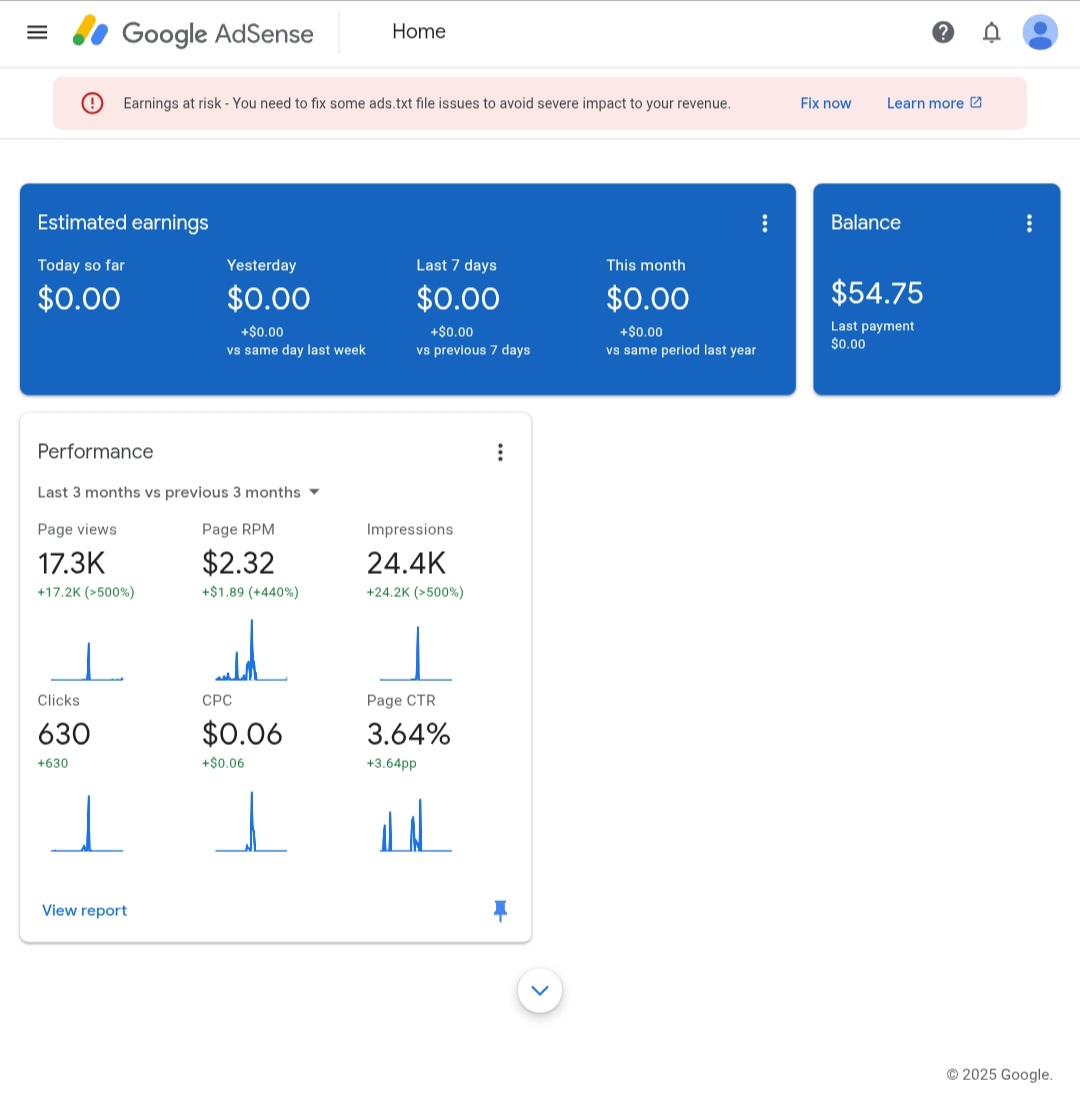The height and width of the screenshot is (1103, 1080).
Task: Open the View report link
Action: tap(84, 910)
